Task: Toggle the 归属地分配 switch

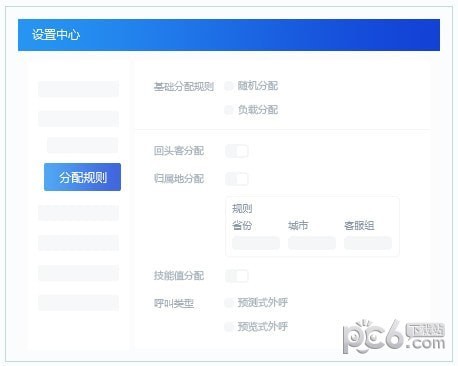Action: click(x=237, y=179)
